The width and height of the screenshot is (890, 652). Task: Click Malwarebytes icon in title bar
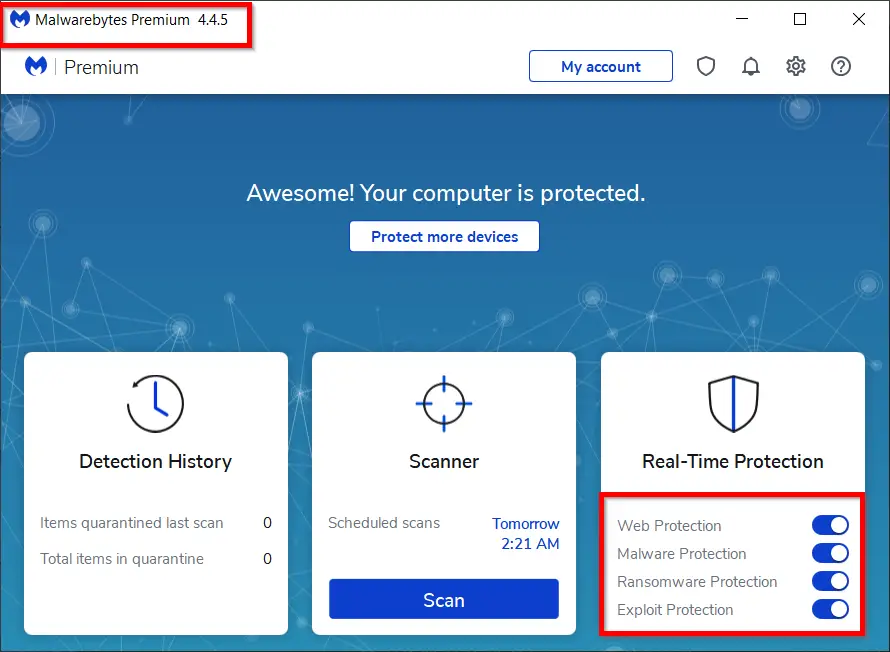click(19, 19)
